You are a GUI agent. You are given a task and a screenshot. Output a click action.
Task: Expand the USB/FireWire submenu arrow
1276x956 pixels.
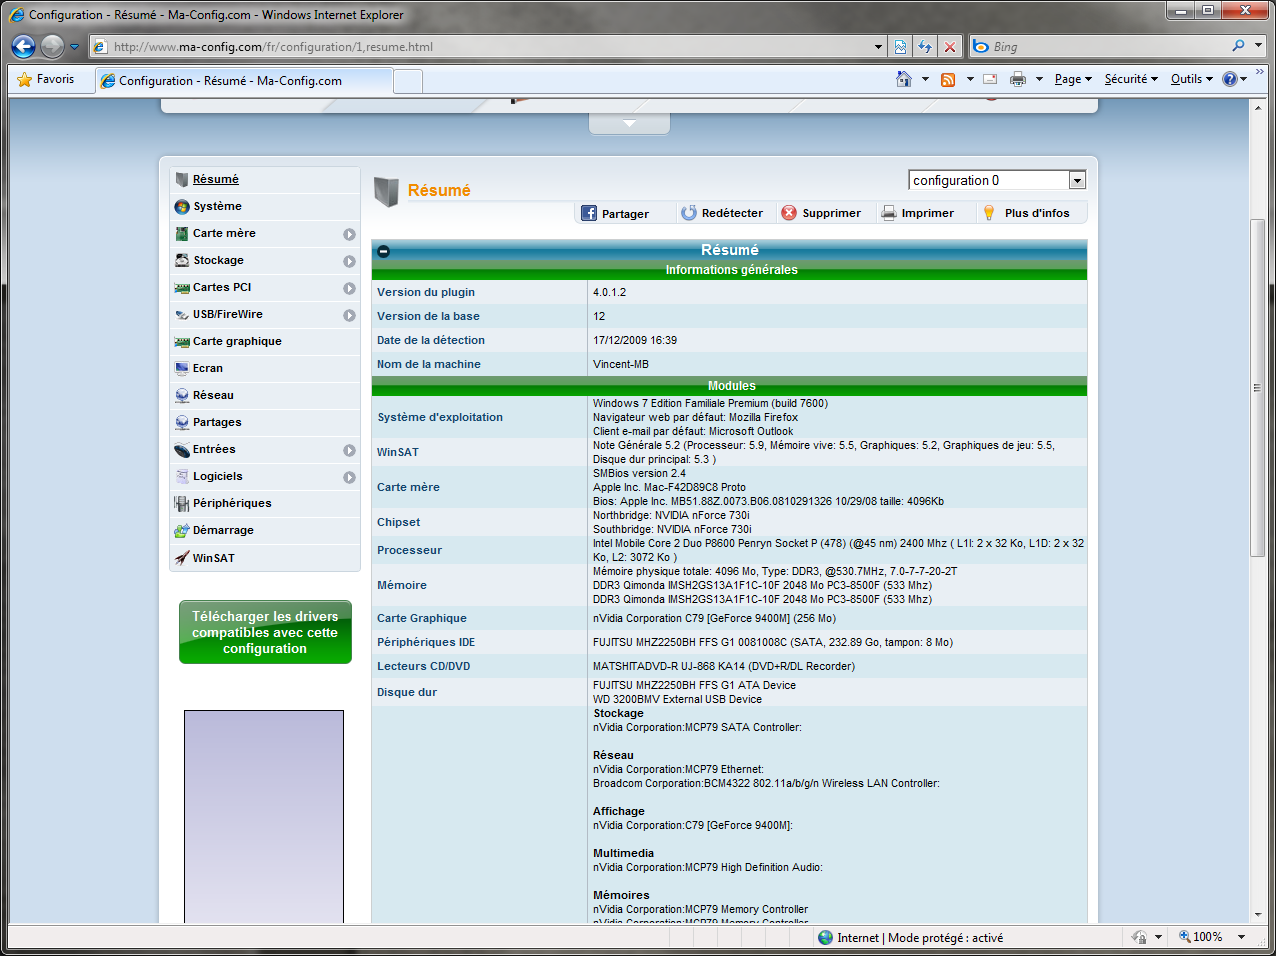(349, 315)
